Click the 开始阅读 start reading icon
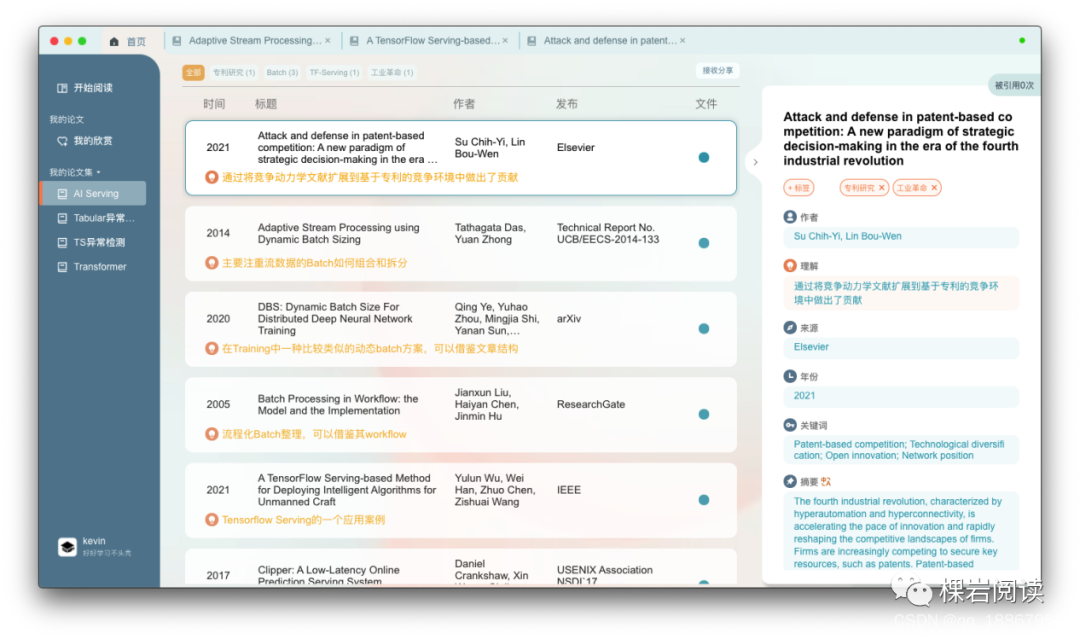 (x=62, y=88)
